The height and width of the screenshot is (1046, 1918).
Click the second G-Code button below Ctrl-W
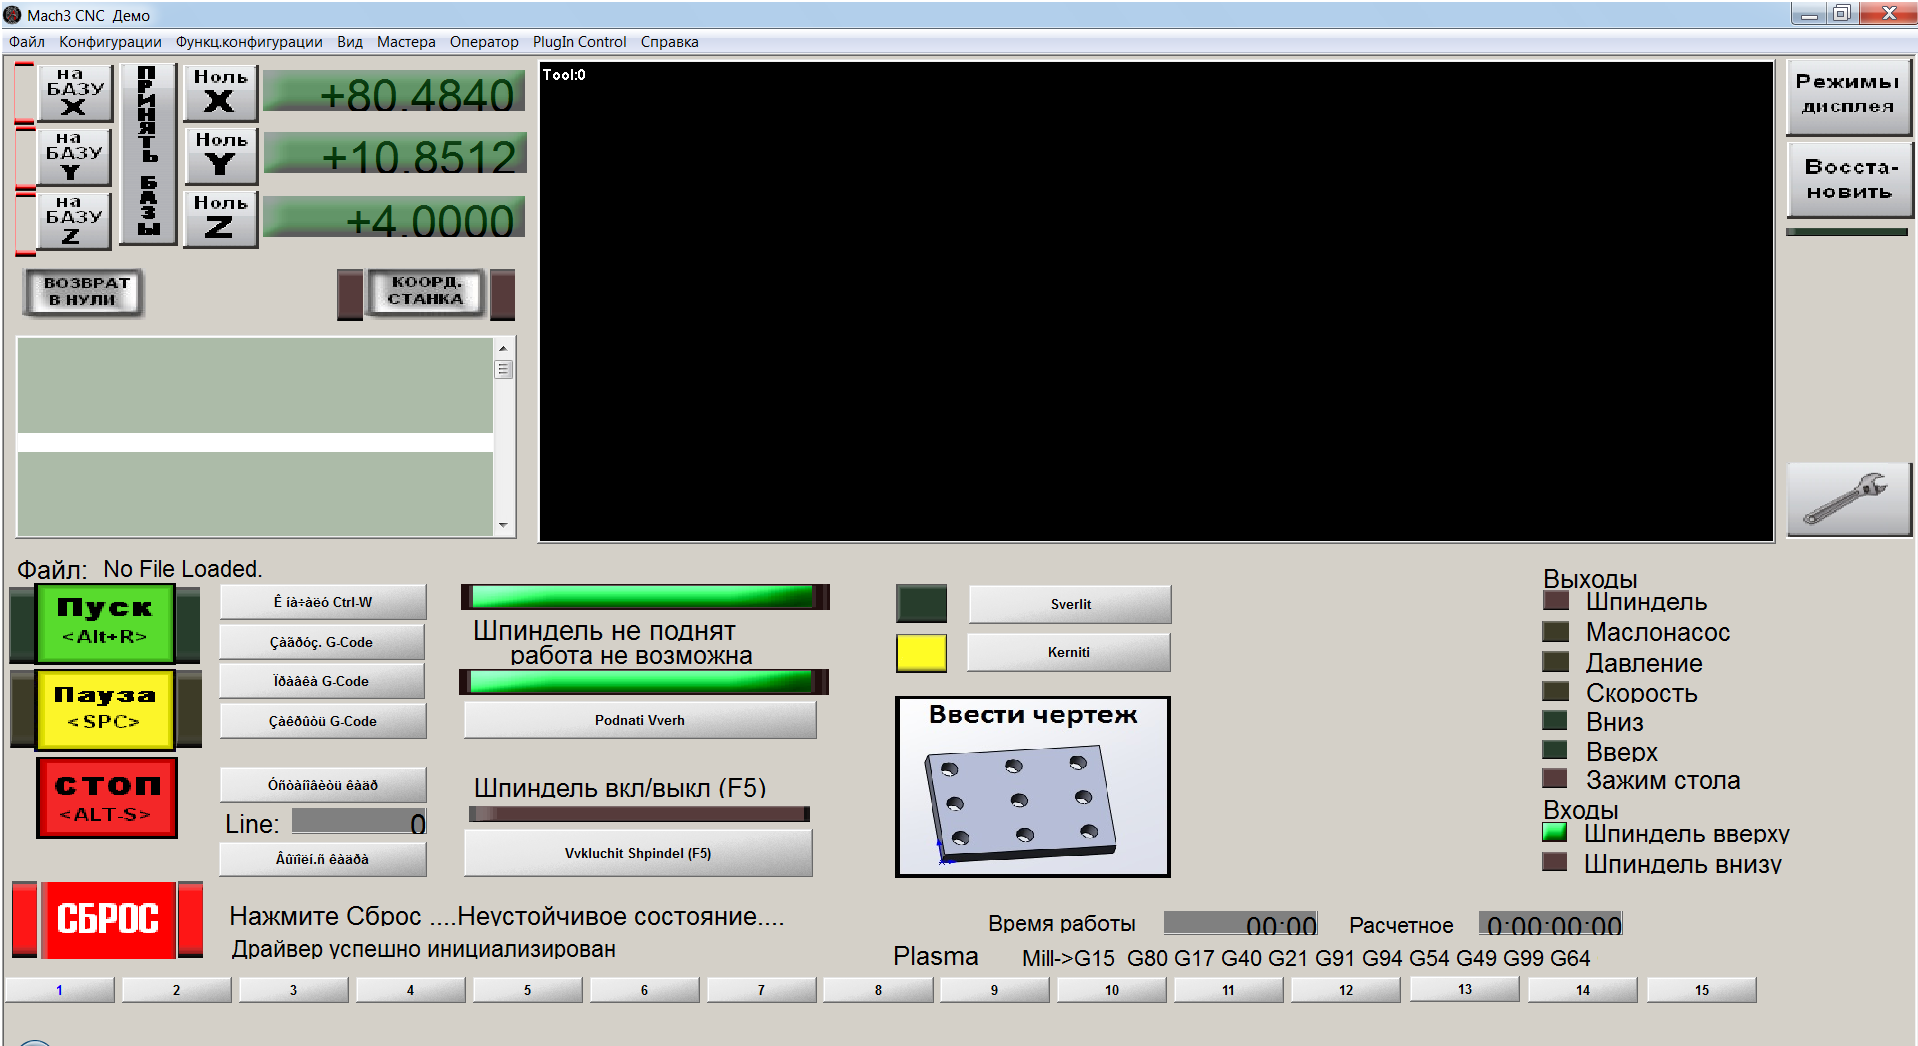tap(321, 642)
